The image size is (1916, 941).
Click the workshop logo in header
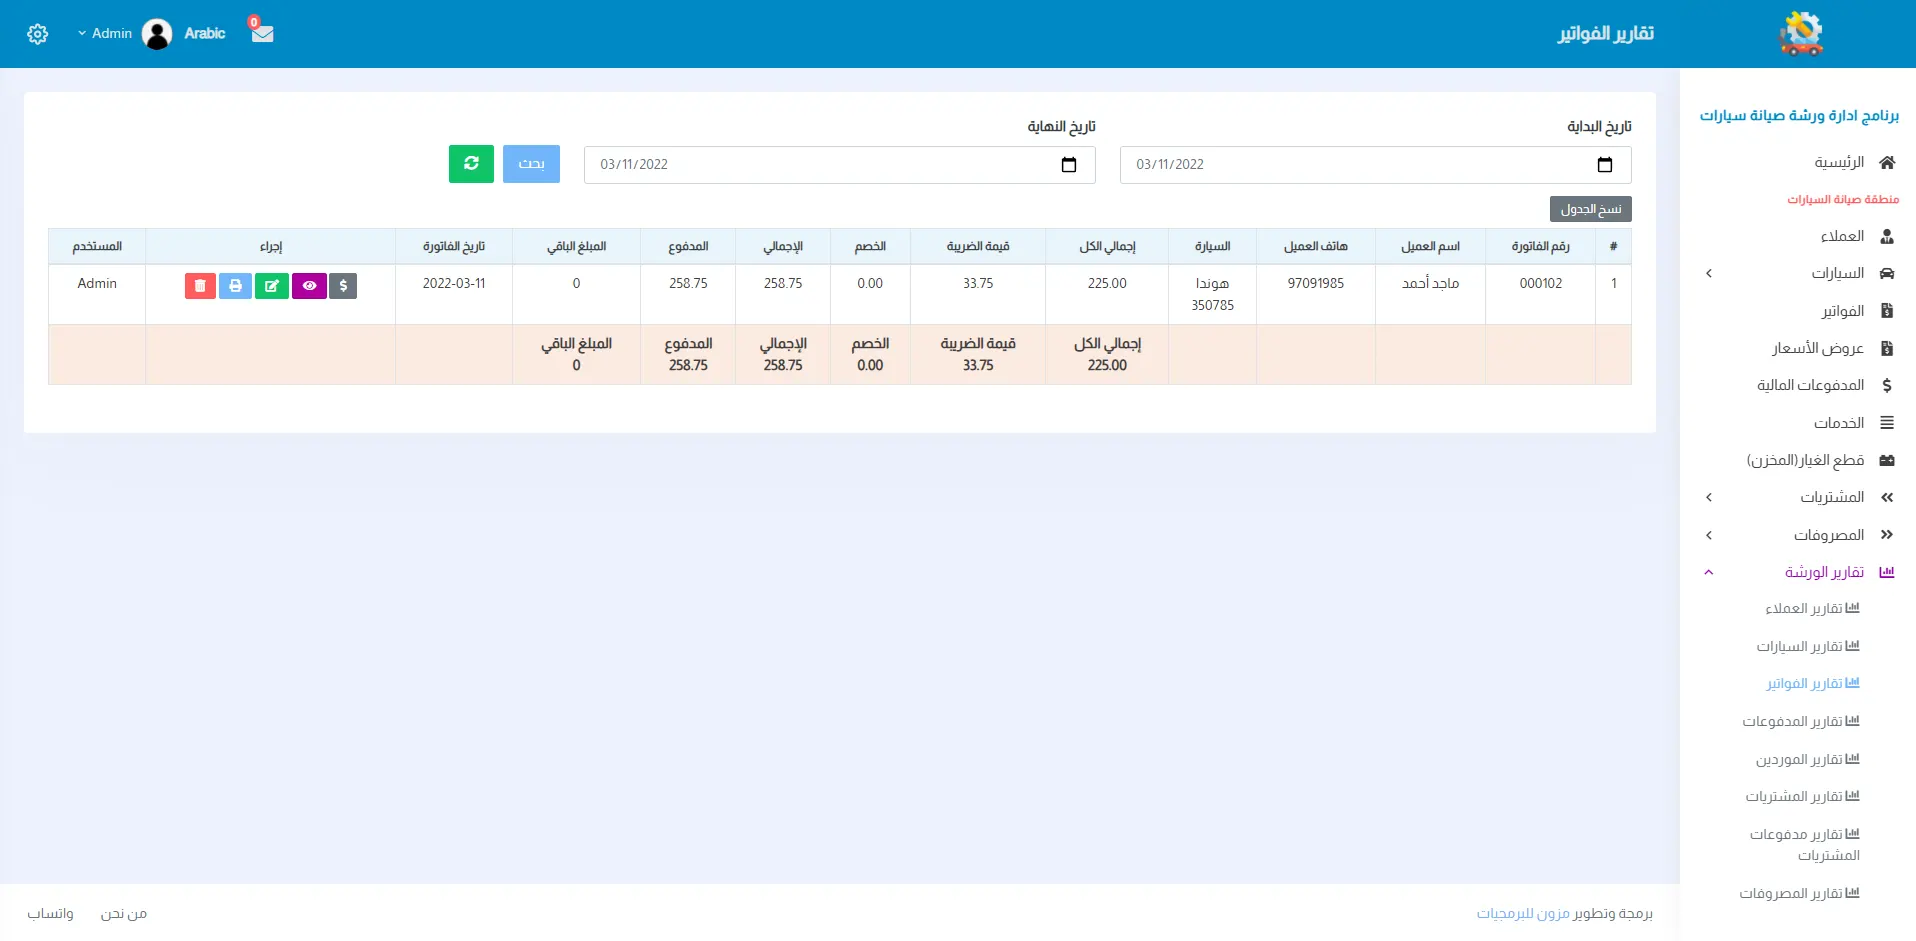[x=1801, y=34]
